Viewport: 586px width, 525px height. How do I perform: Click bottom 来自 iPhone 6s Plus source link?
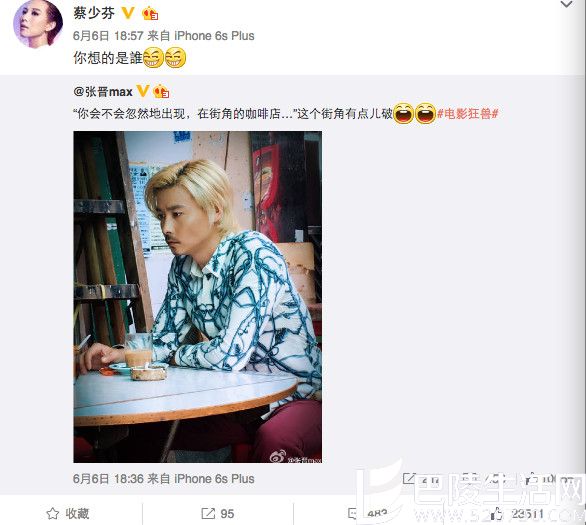tap(214, 479)
